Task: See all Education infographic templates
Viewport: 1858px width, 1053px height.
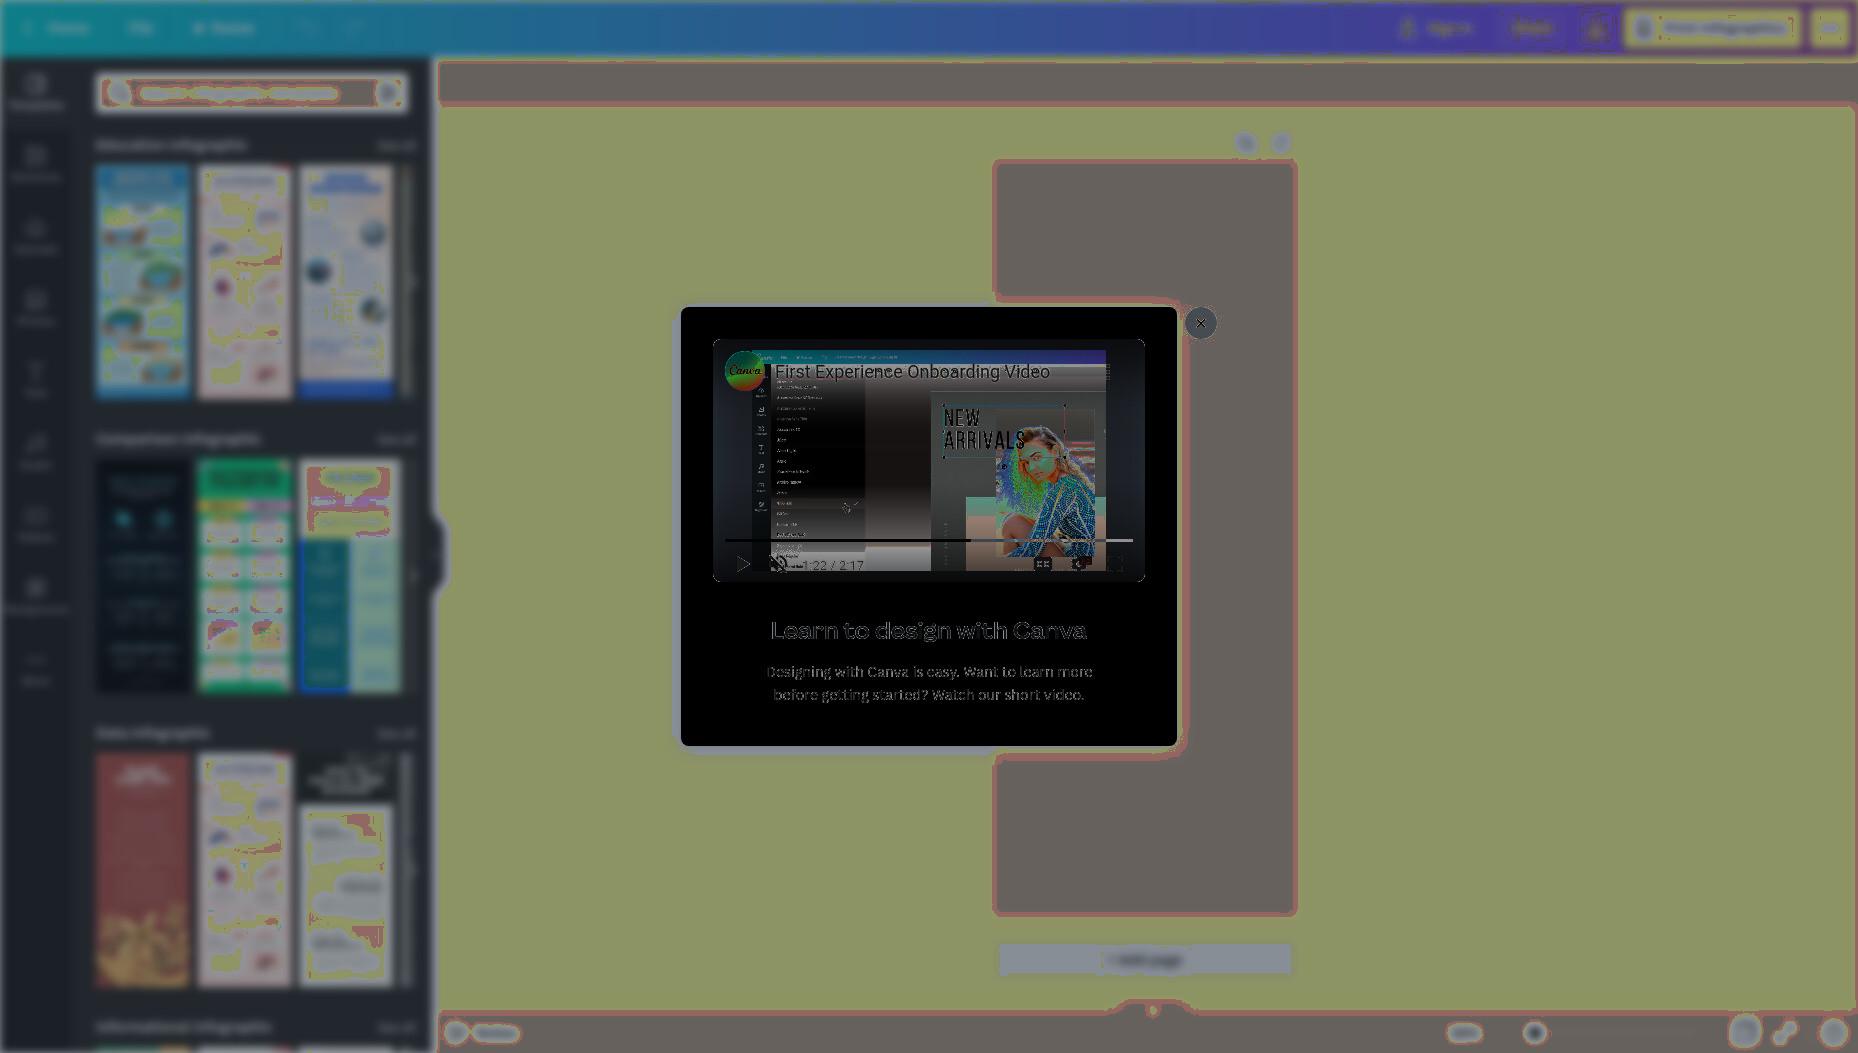Action: click(x=396, y=146)
